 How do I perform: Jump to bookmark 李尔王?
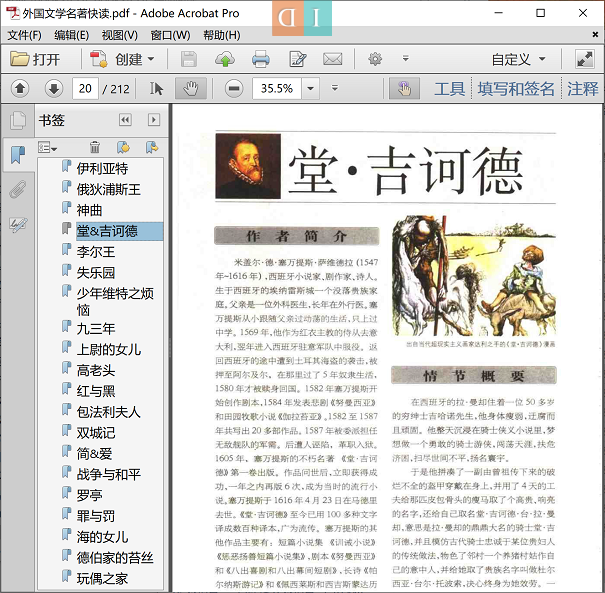click(x=96, y=252)
